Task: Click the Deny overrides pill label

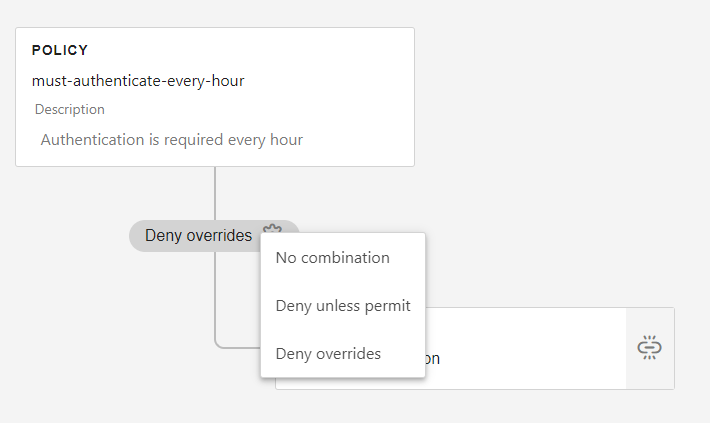Action: click(x=198, y=235)
